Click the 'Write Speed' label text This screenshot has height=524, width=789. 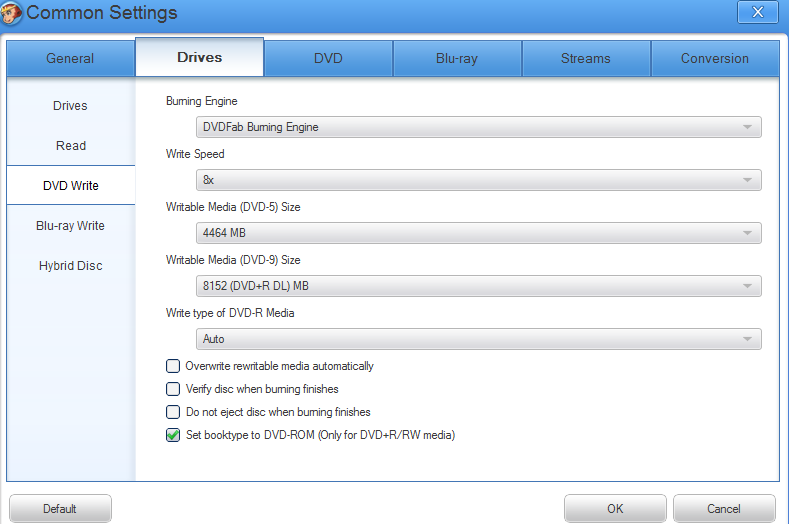(195, 154)
